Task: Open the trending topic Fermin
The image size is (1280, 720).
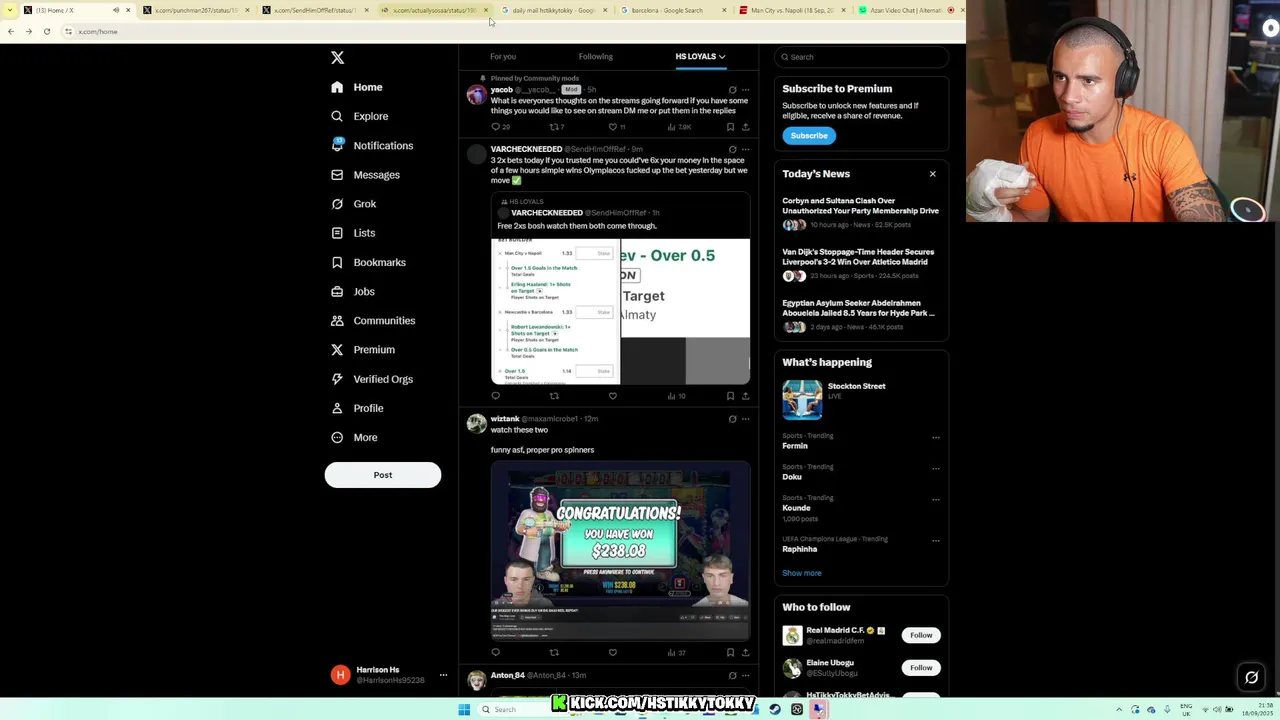Action: click(x=795, y=446)
